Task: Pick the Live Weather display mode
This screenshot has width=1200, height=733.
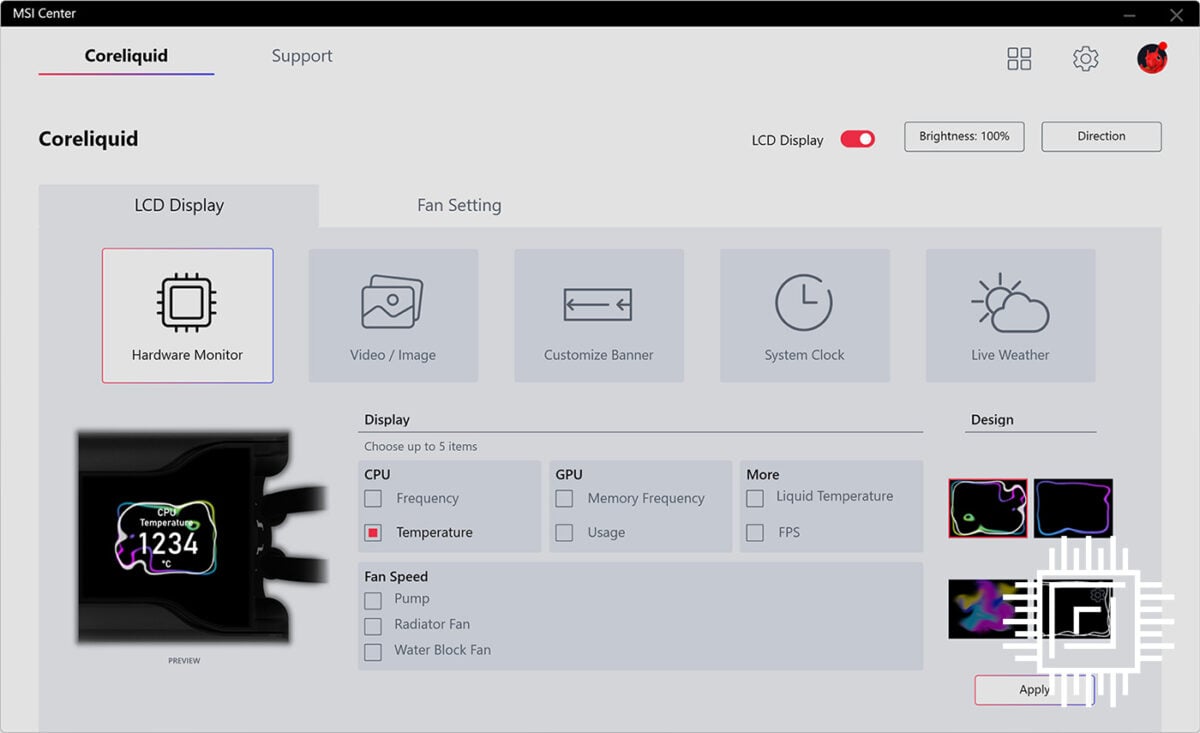Action: click(1010, 316)
